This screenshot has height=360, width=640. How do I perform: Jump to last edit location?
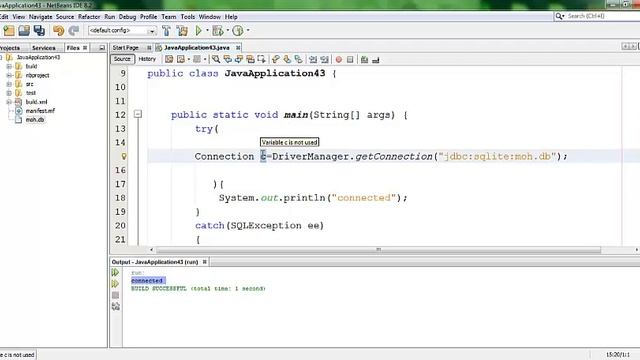[169, 60]
